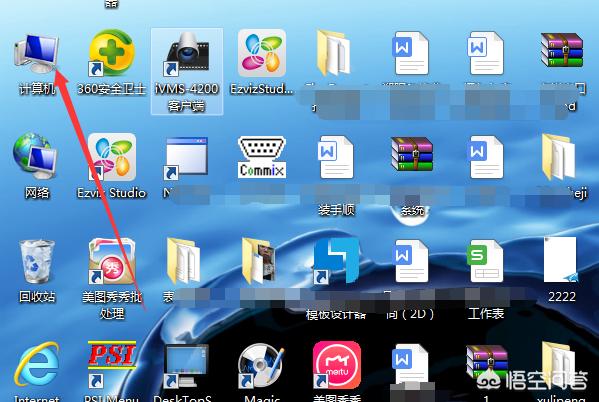Open the 工作表 spreadsheet file

tap(485, 261)
